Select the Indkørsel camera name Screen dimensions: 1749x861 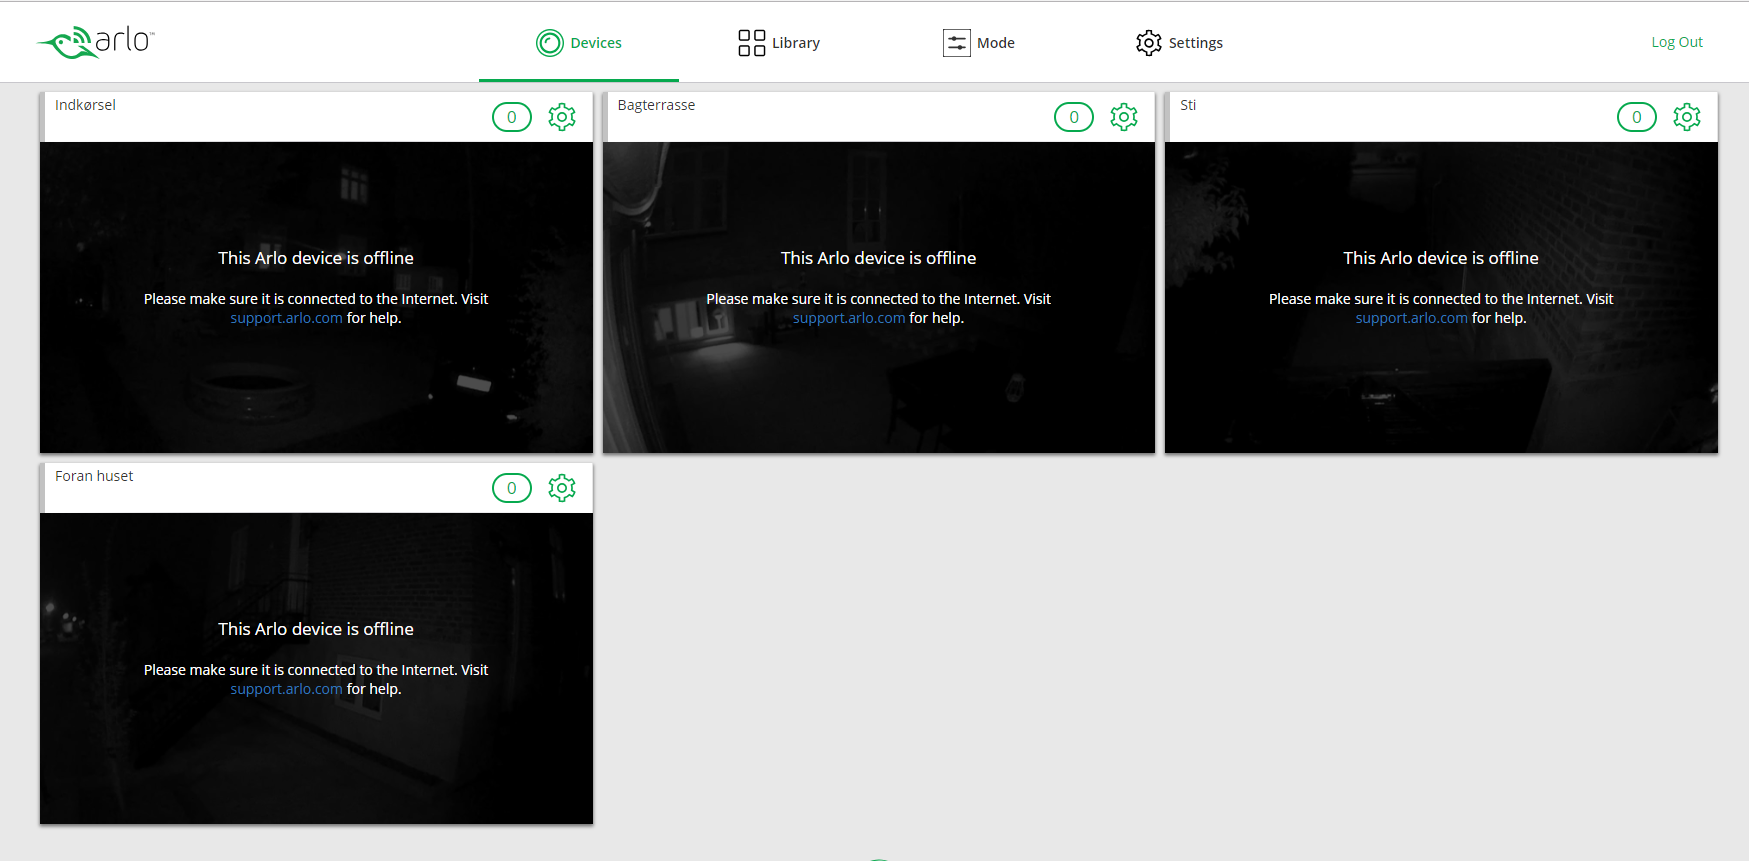click(x=85, y=105)
